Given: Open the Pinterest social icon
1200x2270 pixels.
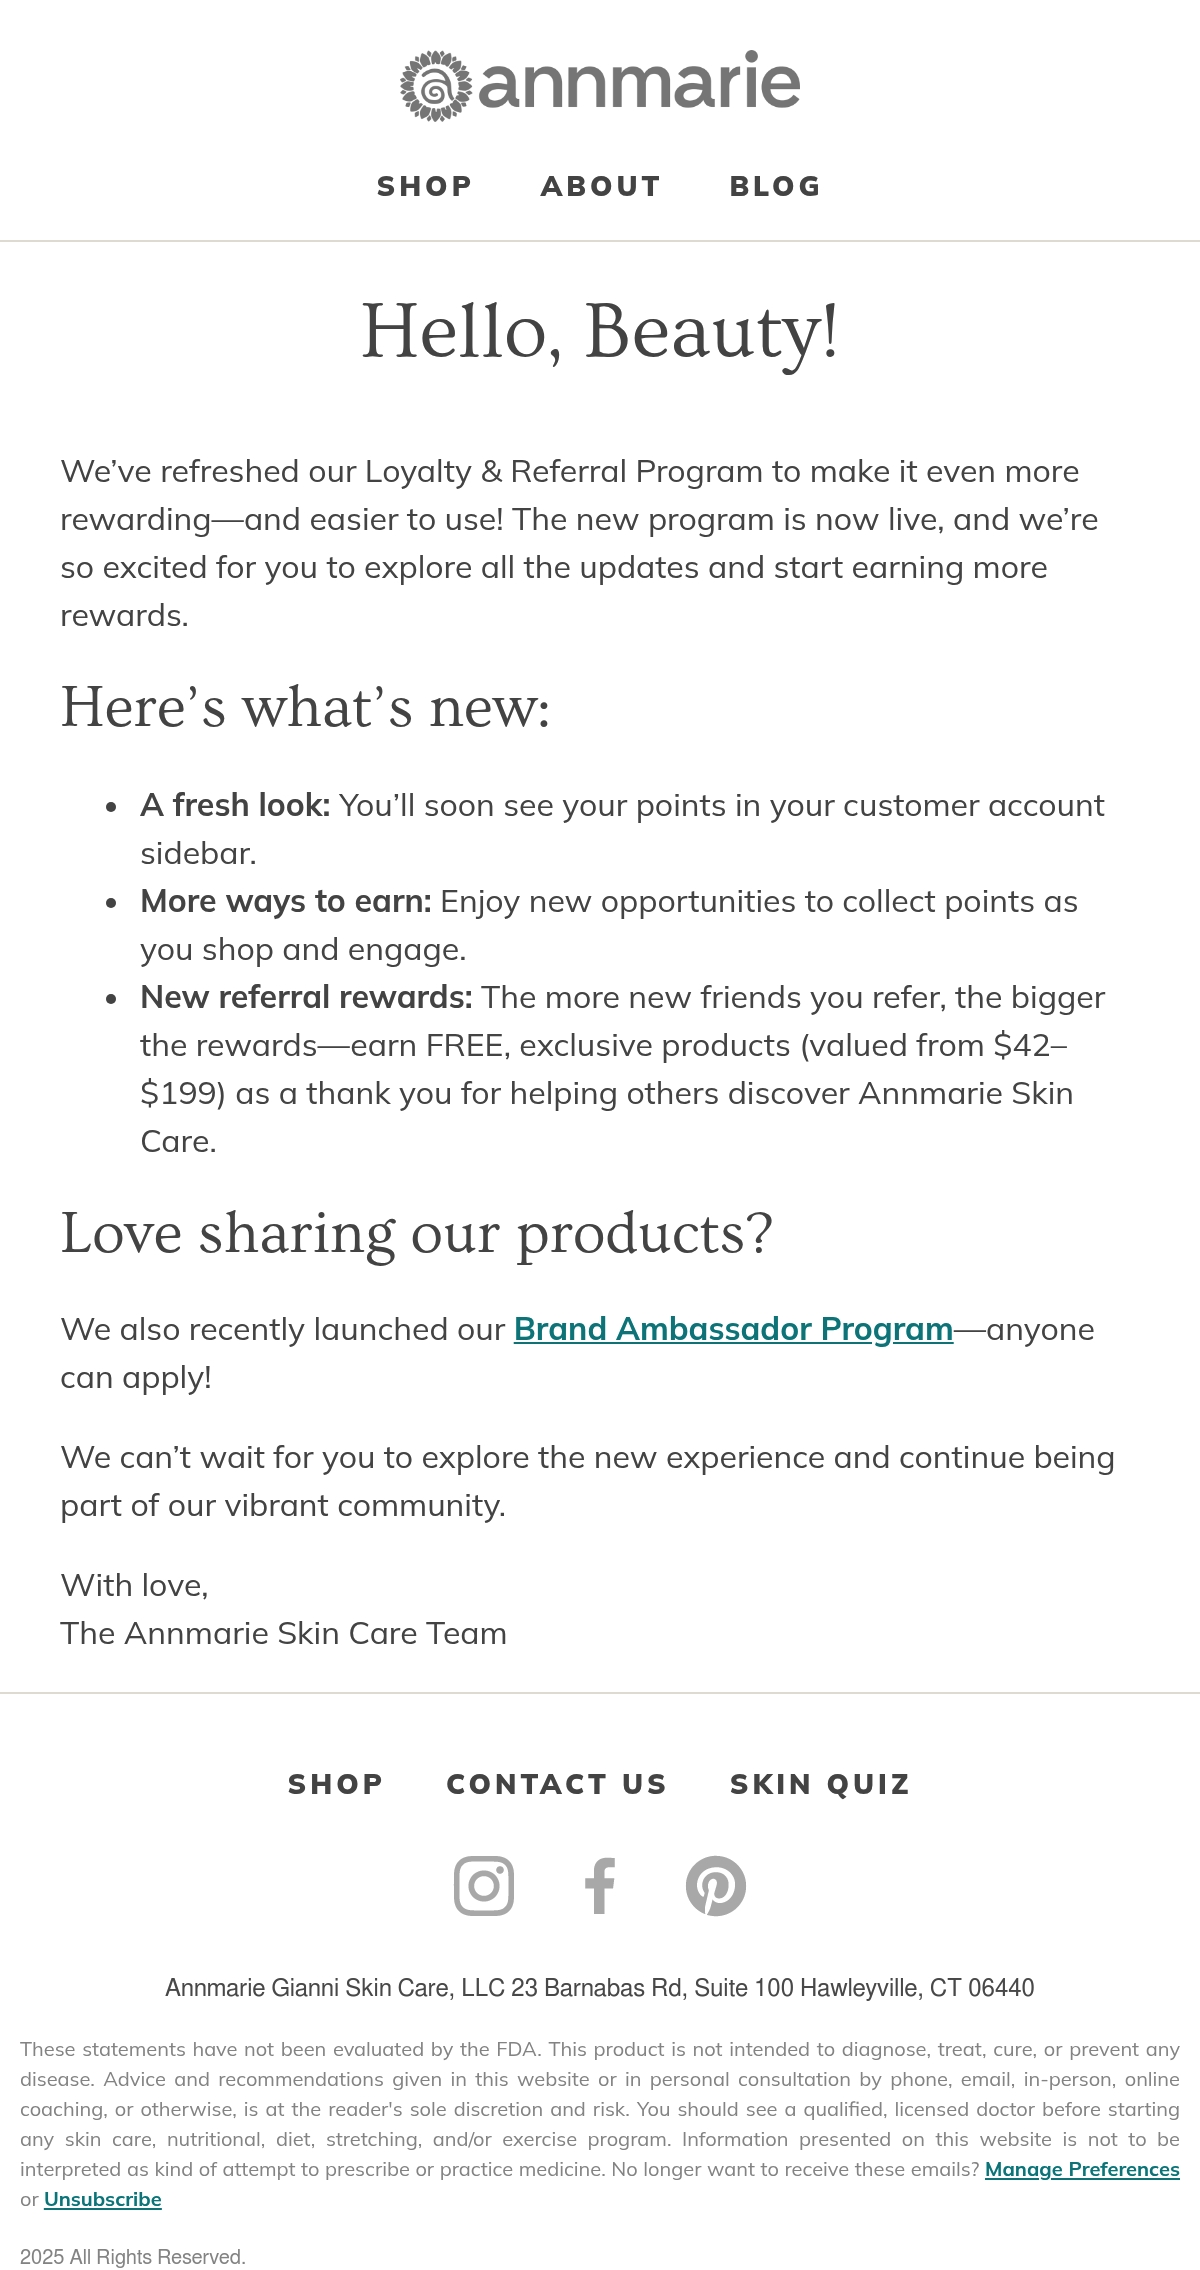Looking at the screenshot, I should pyautogui.click(x=716, y=1886).
